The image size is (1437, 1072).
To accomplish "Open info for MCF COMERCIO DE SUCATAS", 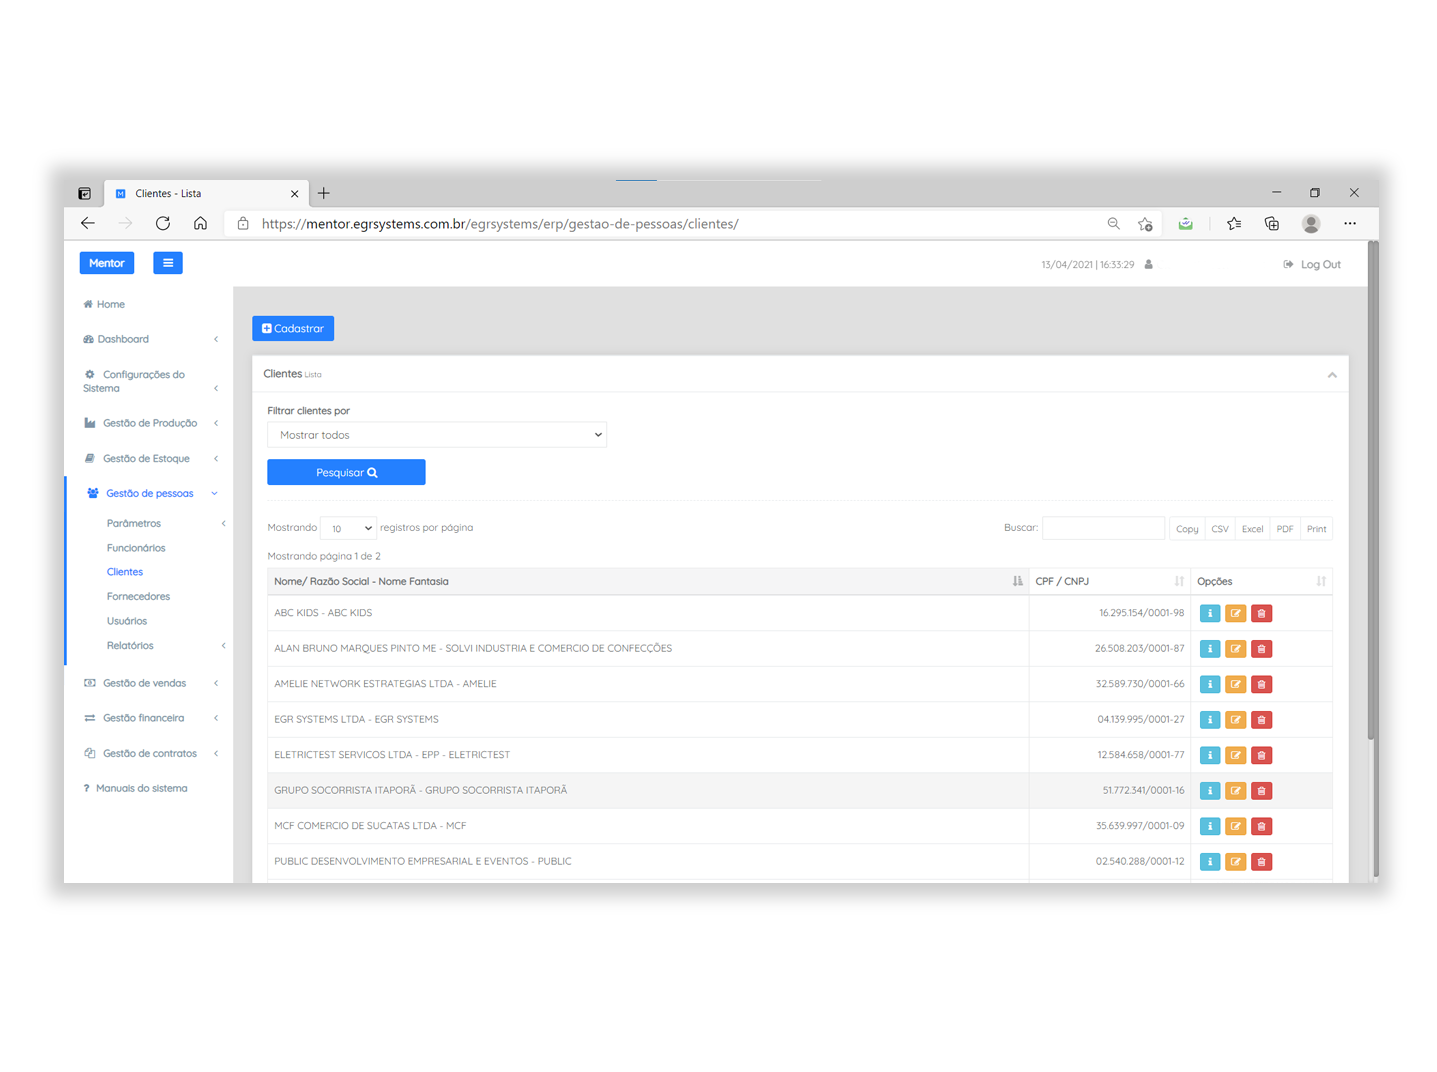I will point(1209,826).
